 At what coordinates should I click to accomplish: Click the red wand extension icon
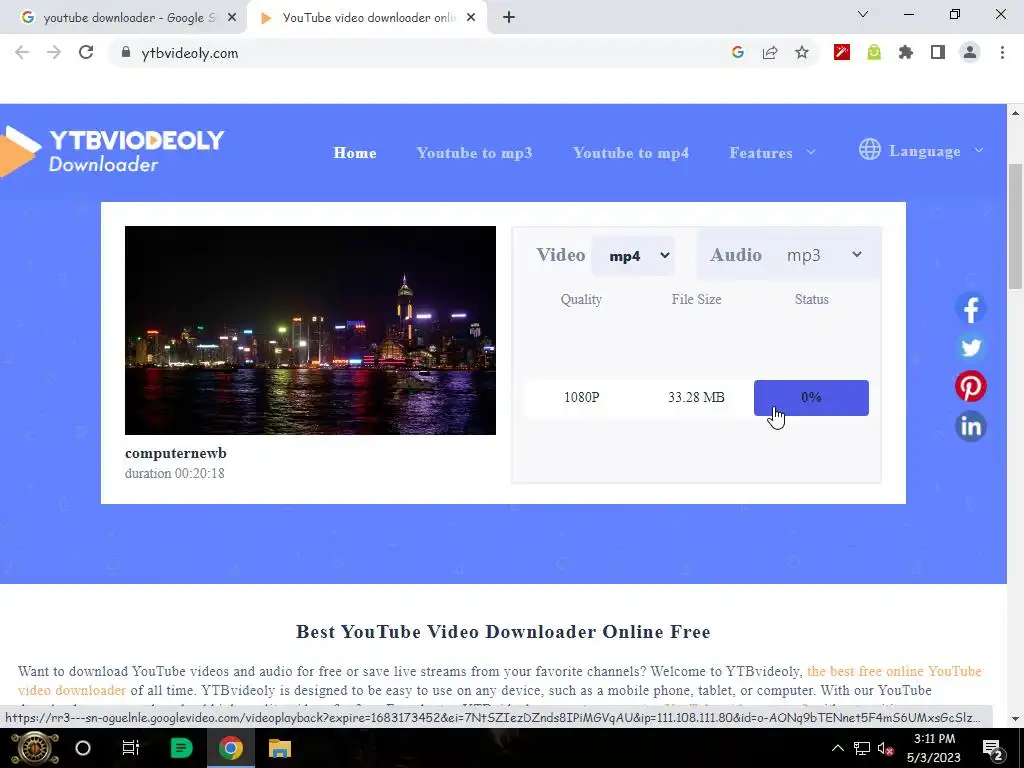842,53
